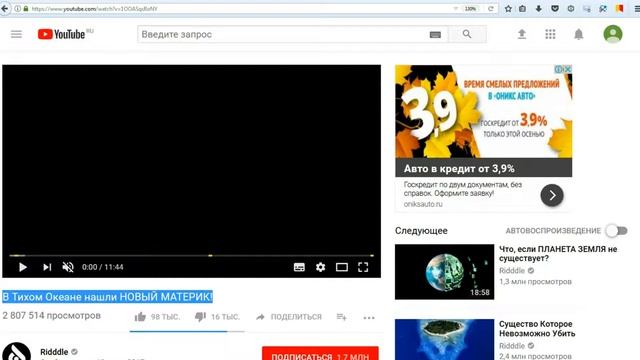Open the notifications bell
640x360 pixels.
pos(579,34)
